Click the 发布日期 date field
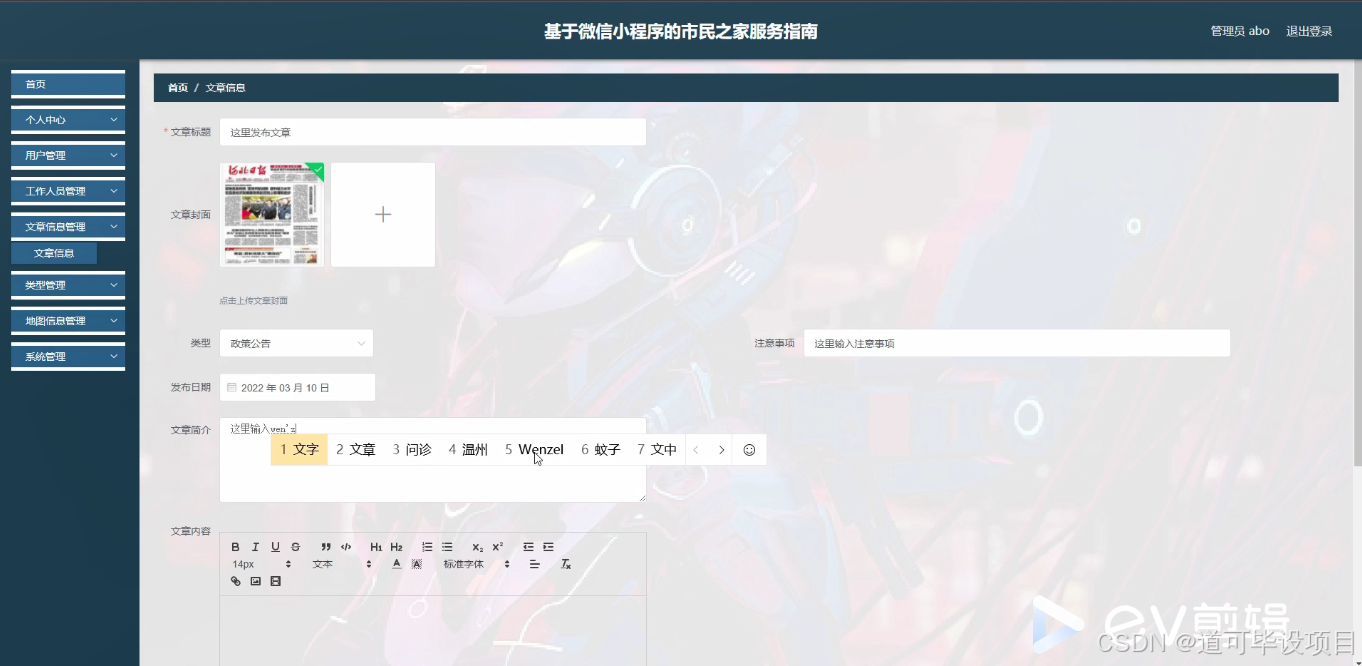This screenshot has height=666, width=1362. point(297,387)
